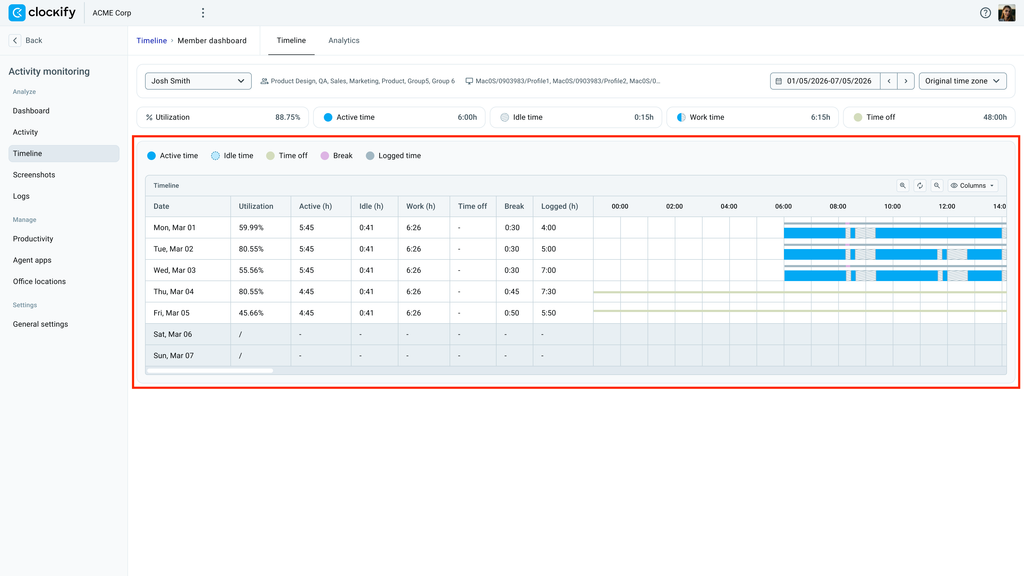Click the Clockify logo
This screenshot has width=1024, height=576.
click(x=42, y=12)
